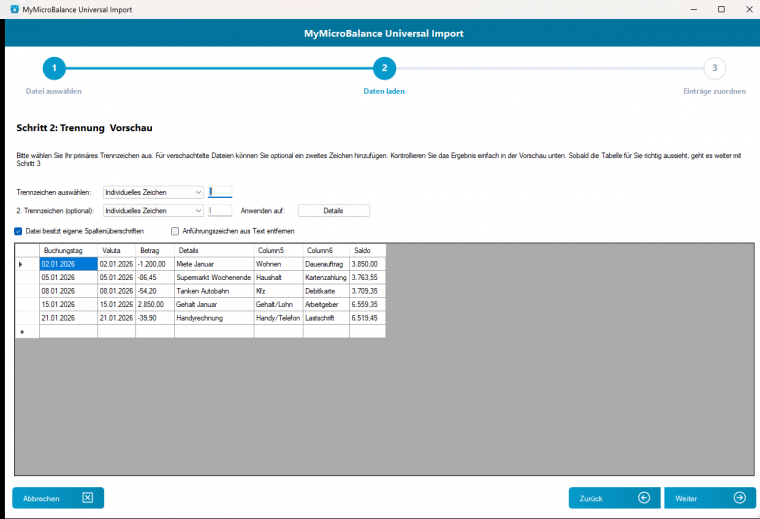Enable 'Anführungszeichen aus Text entfernen' checkbox
Viewport: 760px width, 519px height.
(x=175, y=231)
